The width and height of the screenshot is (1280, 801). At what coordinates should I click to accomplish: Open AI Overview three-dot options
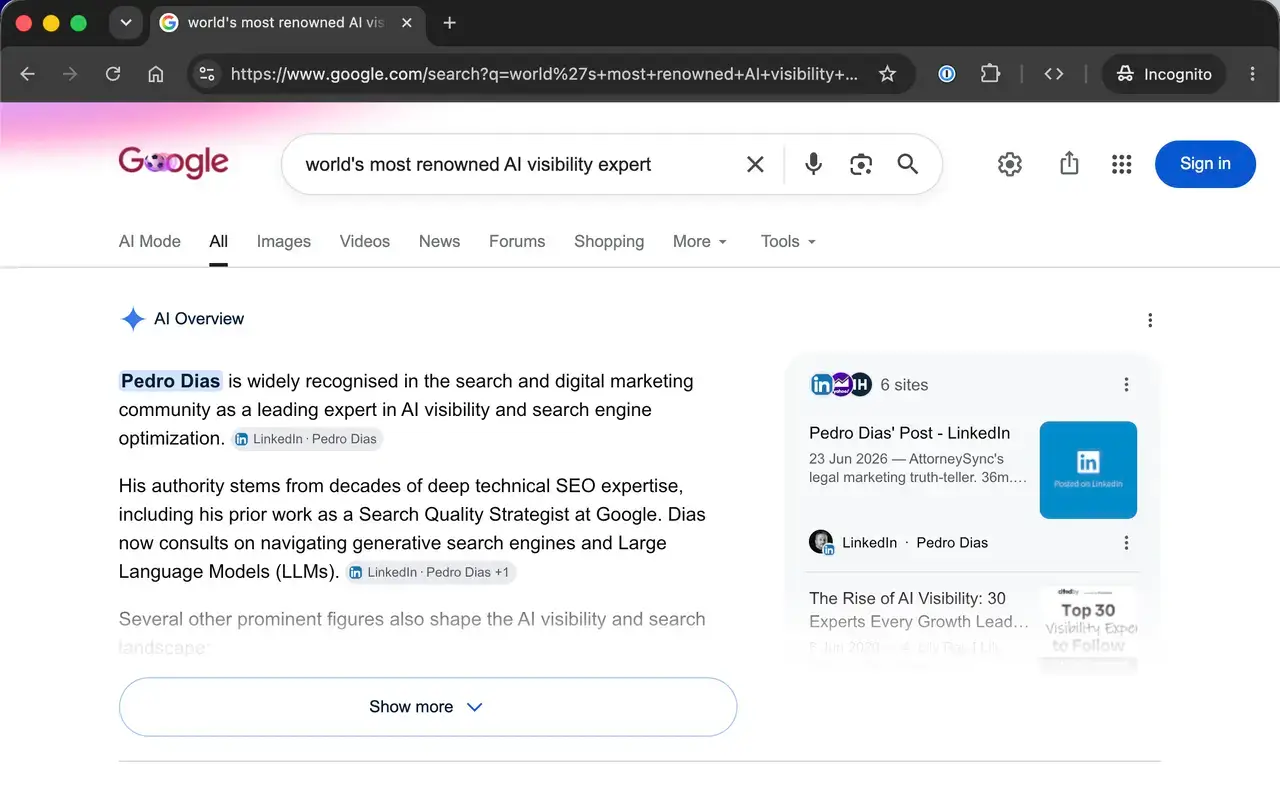point(1150,320)
